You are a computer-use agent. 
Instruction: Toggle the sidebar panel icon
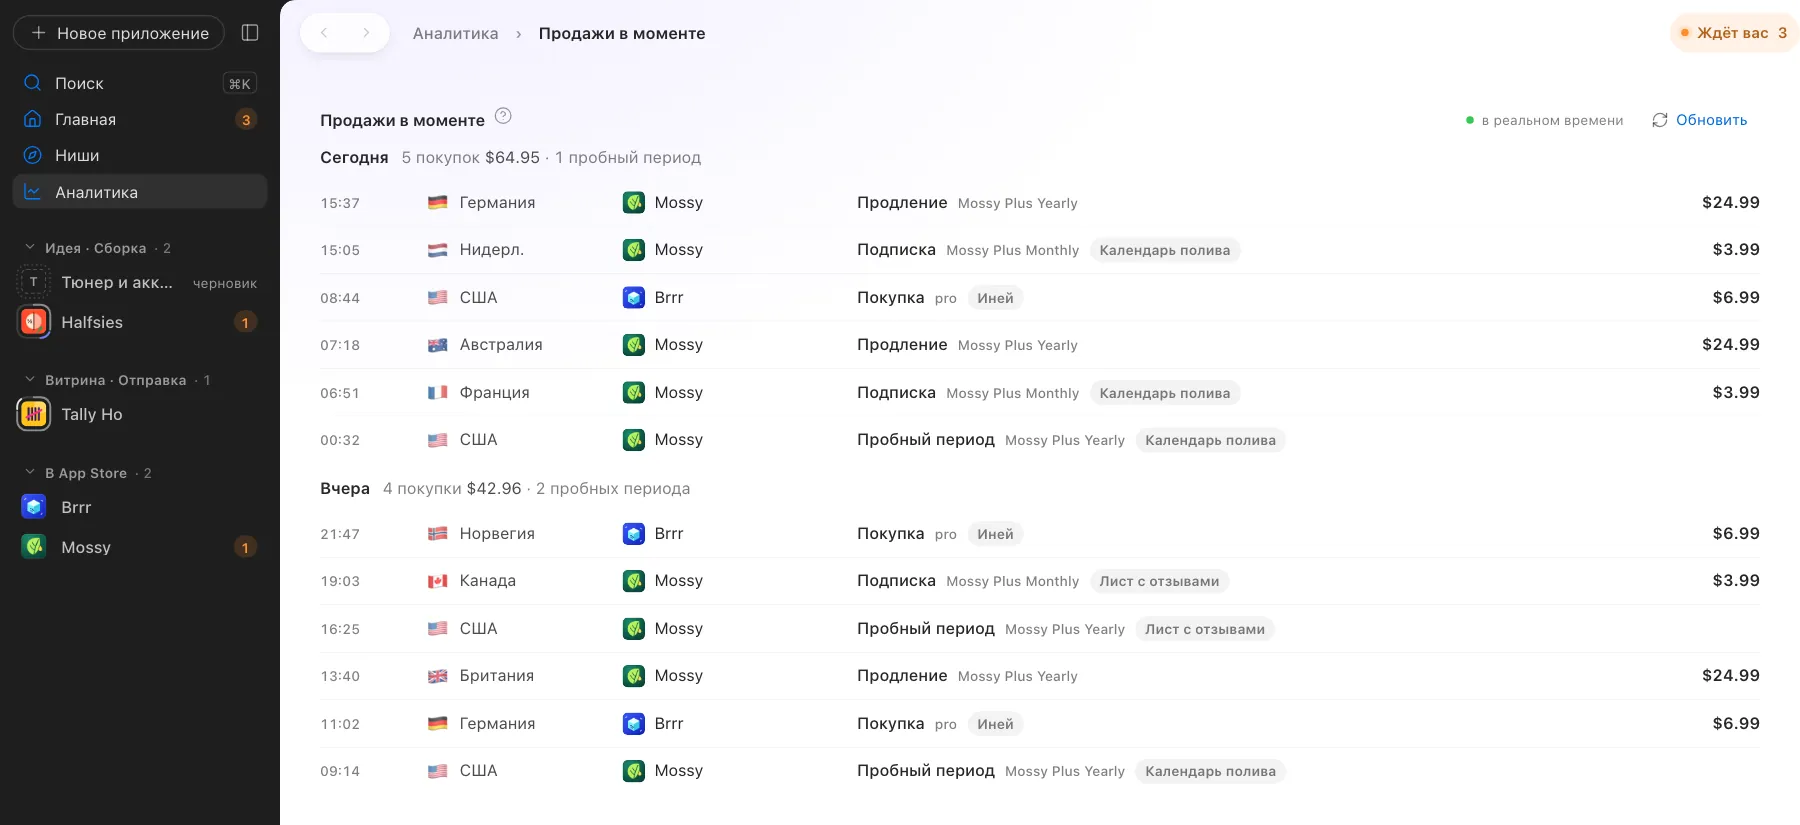[x=250, y=33]
